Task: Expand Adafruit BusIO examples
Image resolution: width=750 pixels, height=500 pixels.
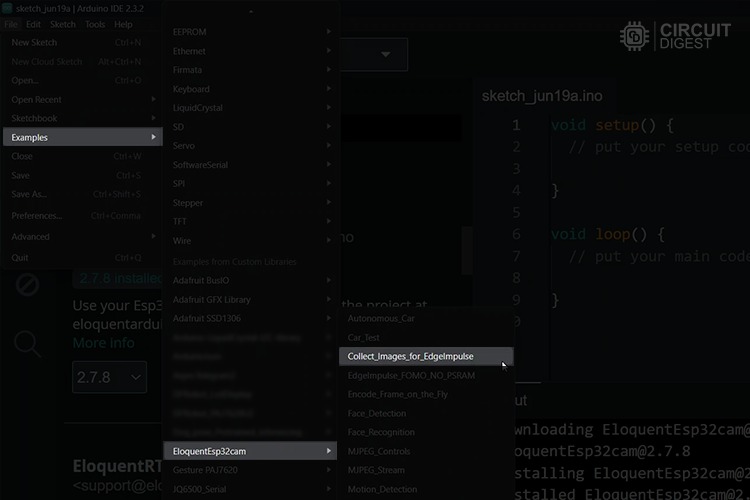Action: [x=250, y=280]
